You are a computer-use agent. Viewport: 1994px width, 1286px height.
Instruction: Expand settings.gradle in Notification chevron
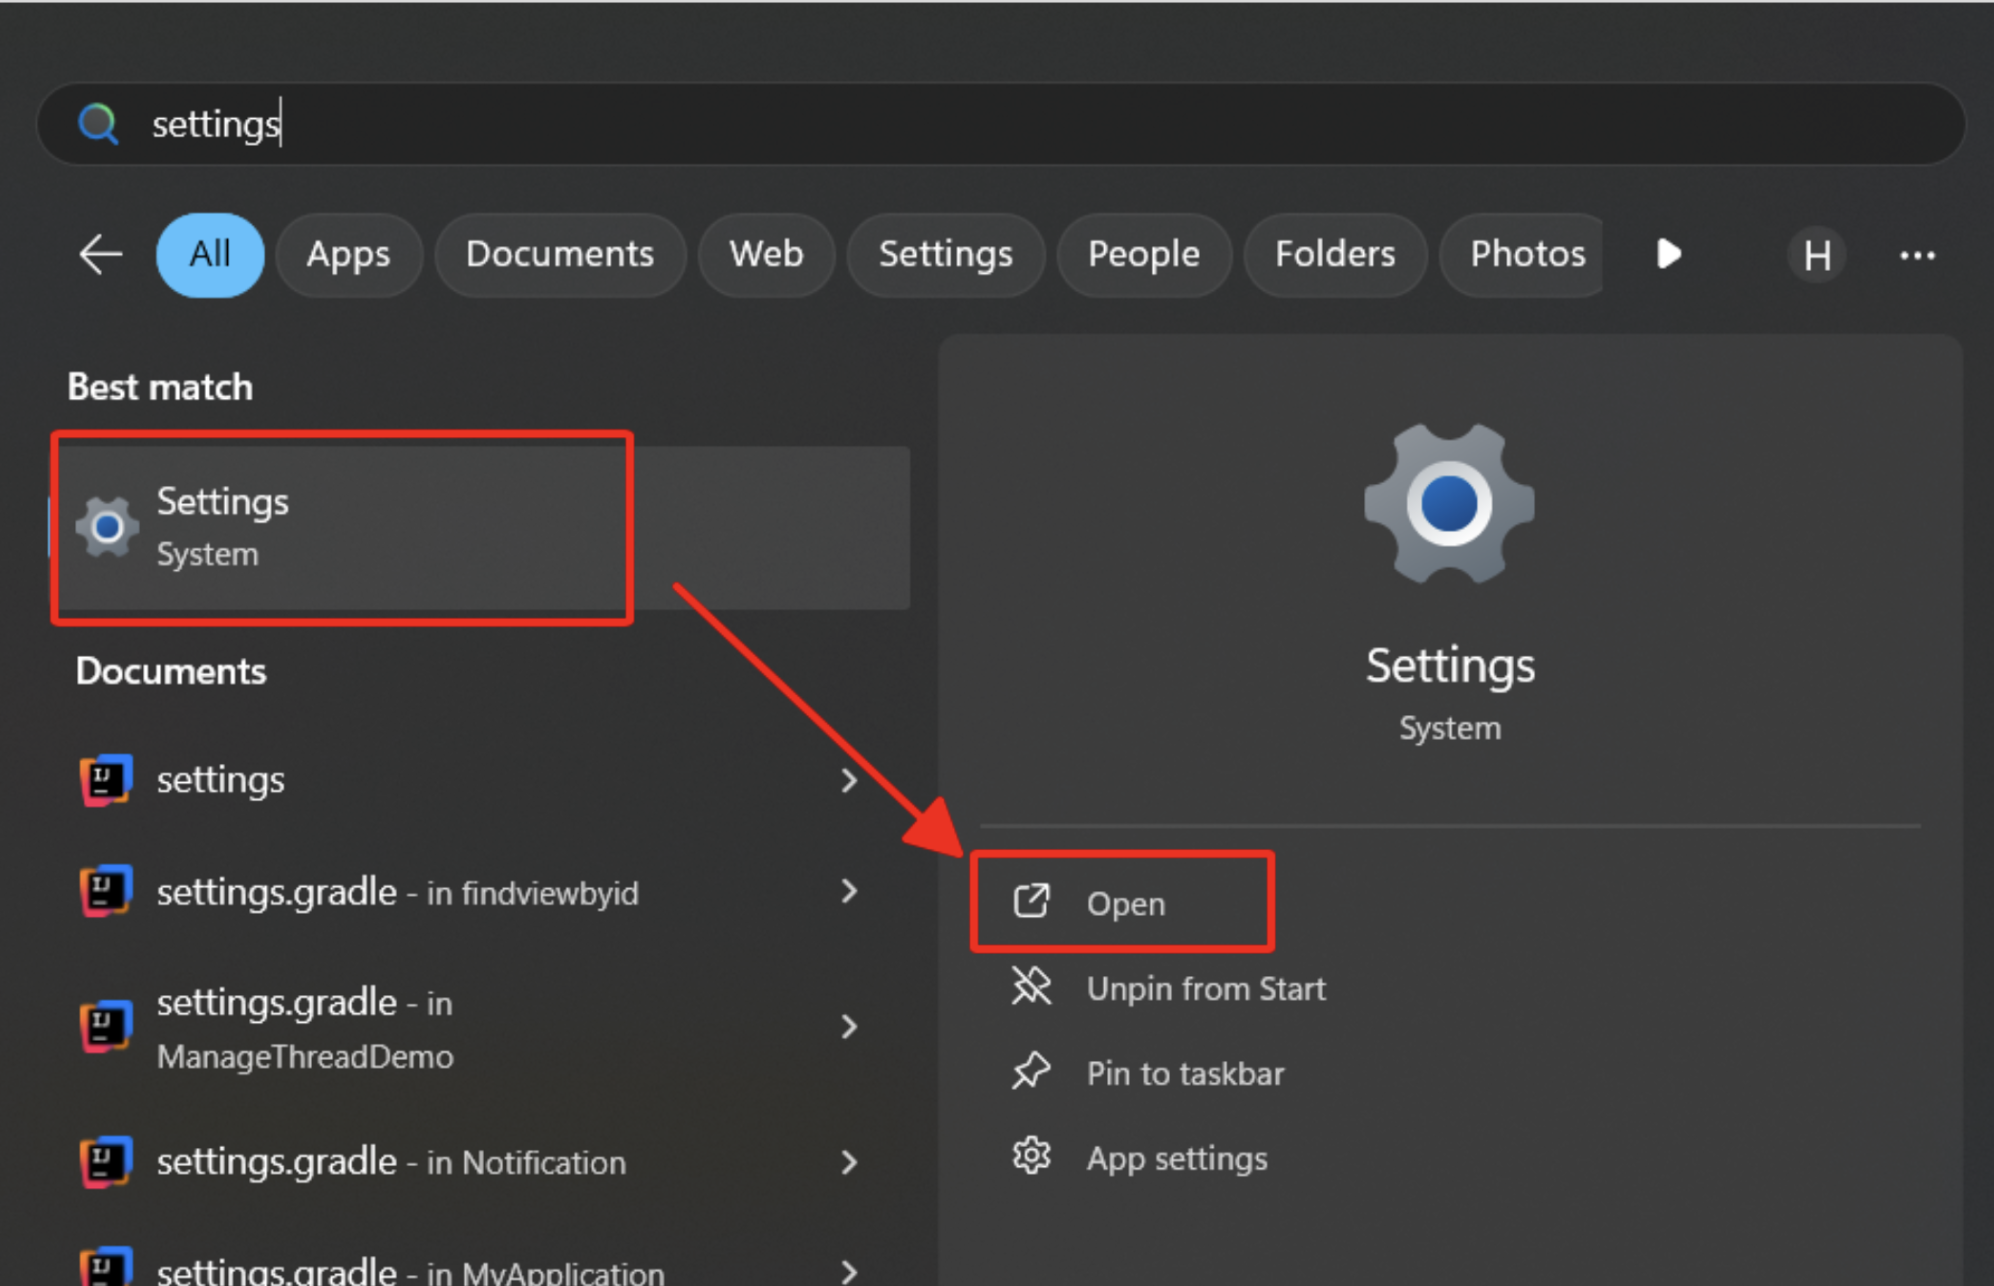point(849,1162)
